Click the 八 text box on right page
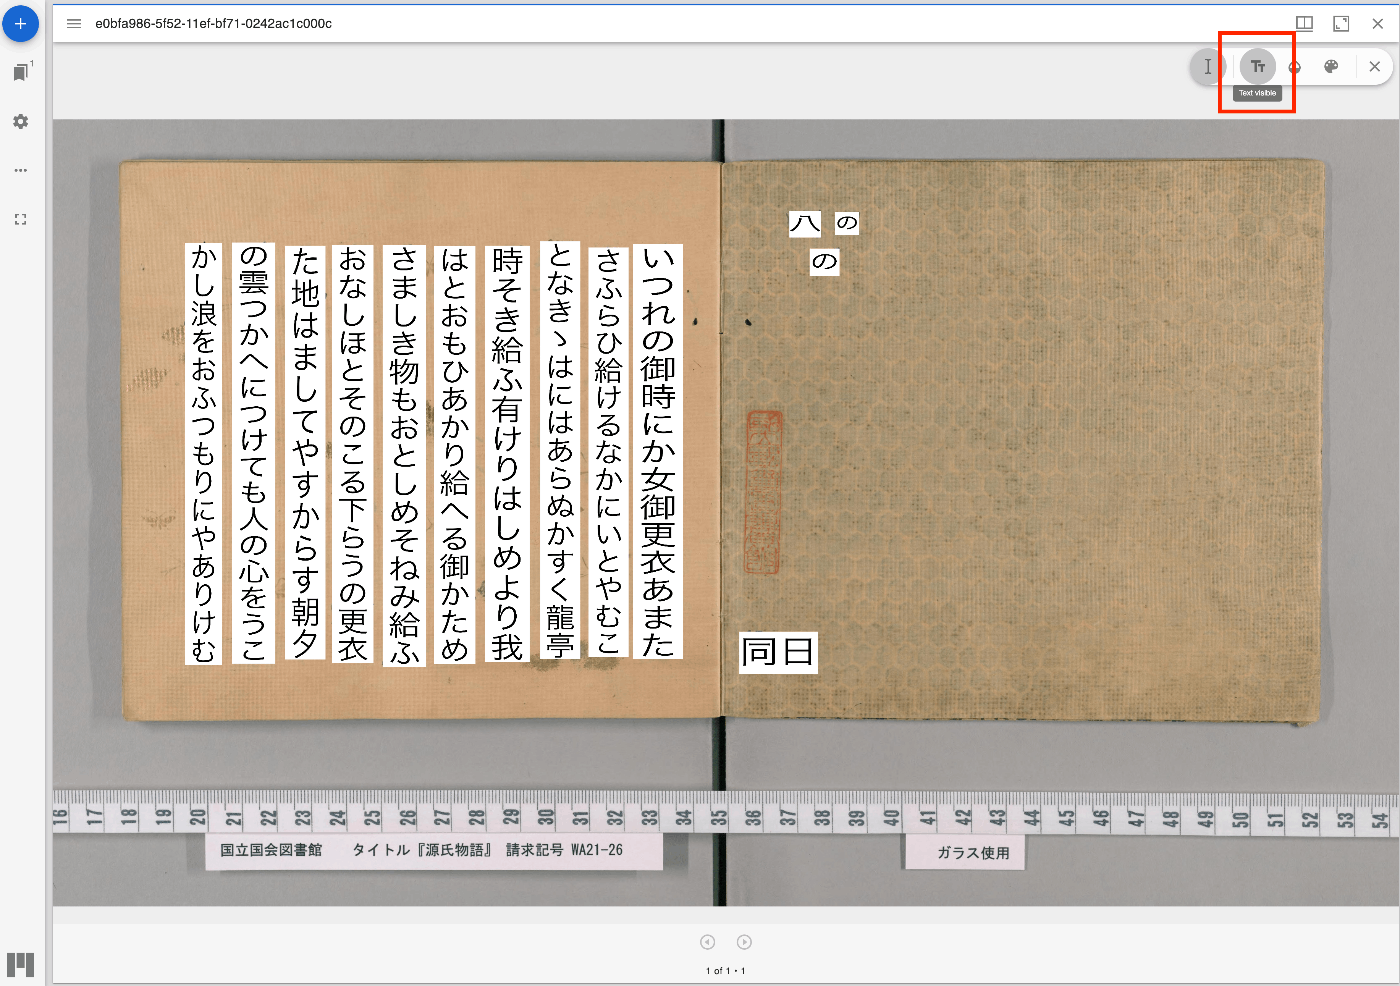Image resolution: width=1400 pixels, height=986 pixels. (x=805, y=223)
